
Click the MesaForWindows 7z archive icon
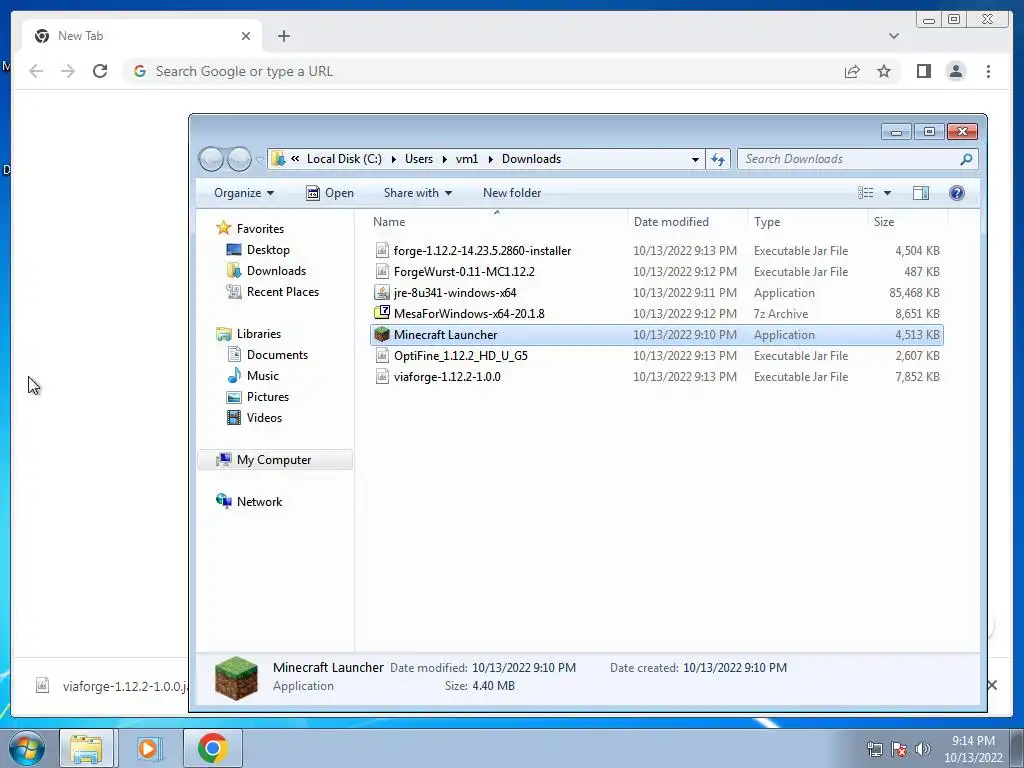(x=382, y=313)
